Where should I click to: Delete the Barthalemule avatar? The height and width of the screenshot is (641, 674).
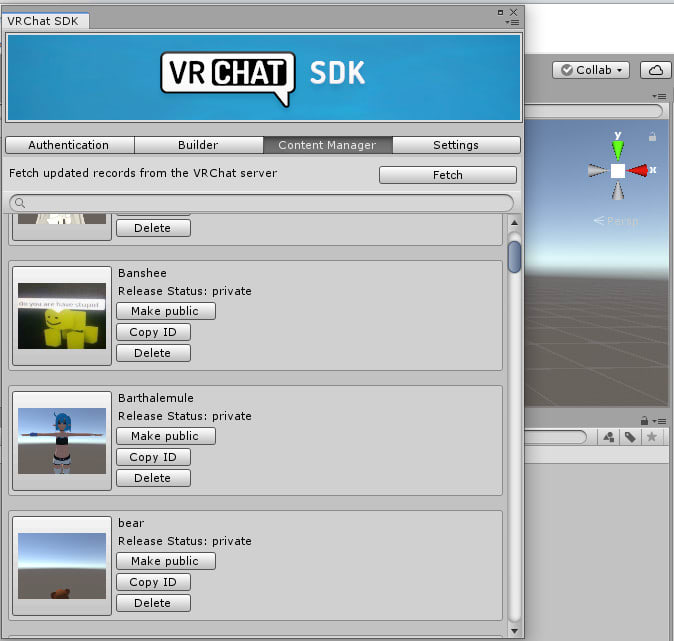coord(153,478)
